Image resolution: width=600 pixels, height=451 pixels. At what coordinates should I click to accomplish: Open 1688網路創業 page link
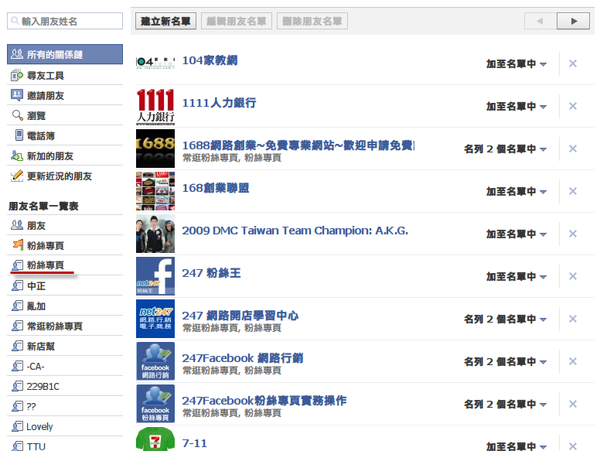298,145
